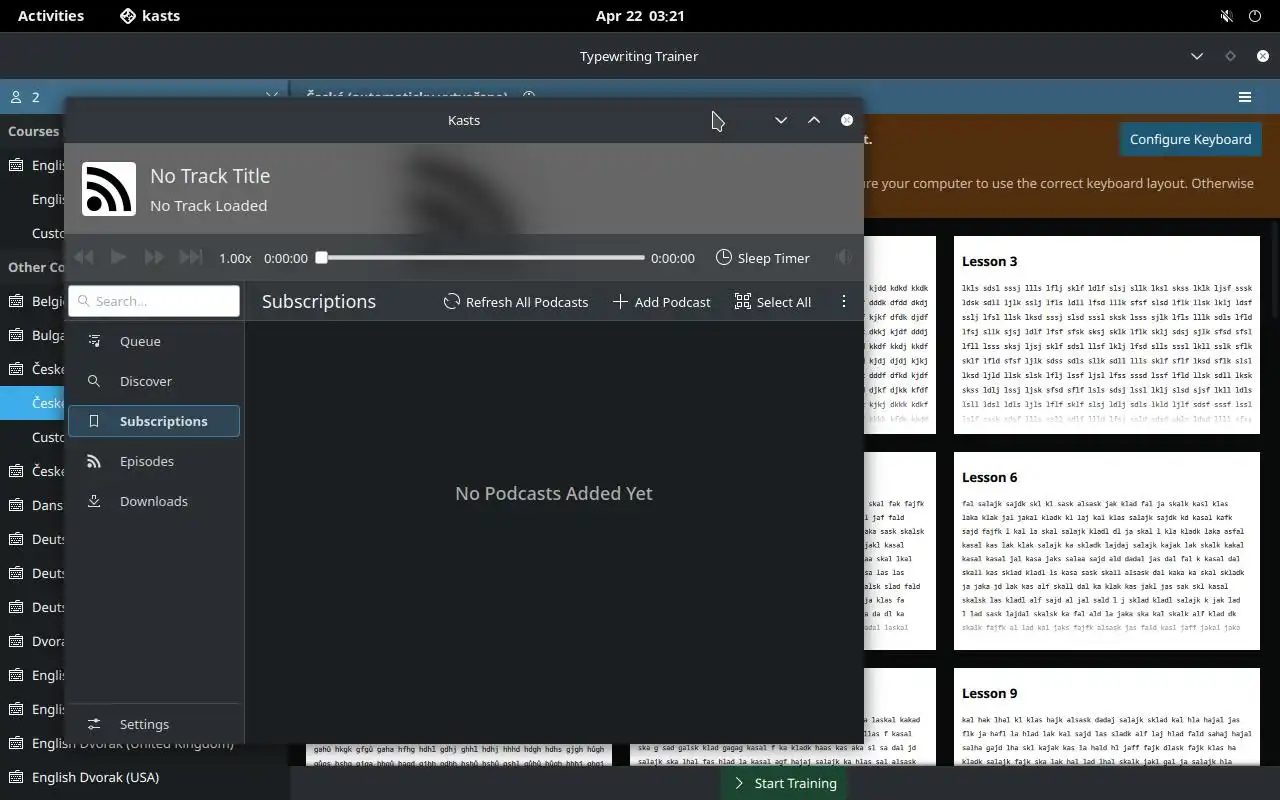Select English Dvorak (USA) keyboard layout
The image size is (1280, 800).
coord(145,777)
